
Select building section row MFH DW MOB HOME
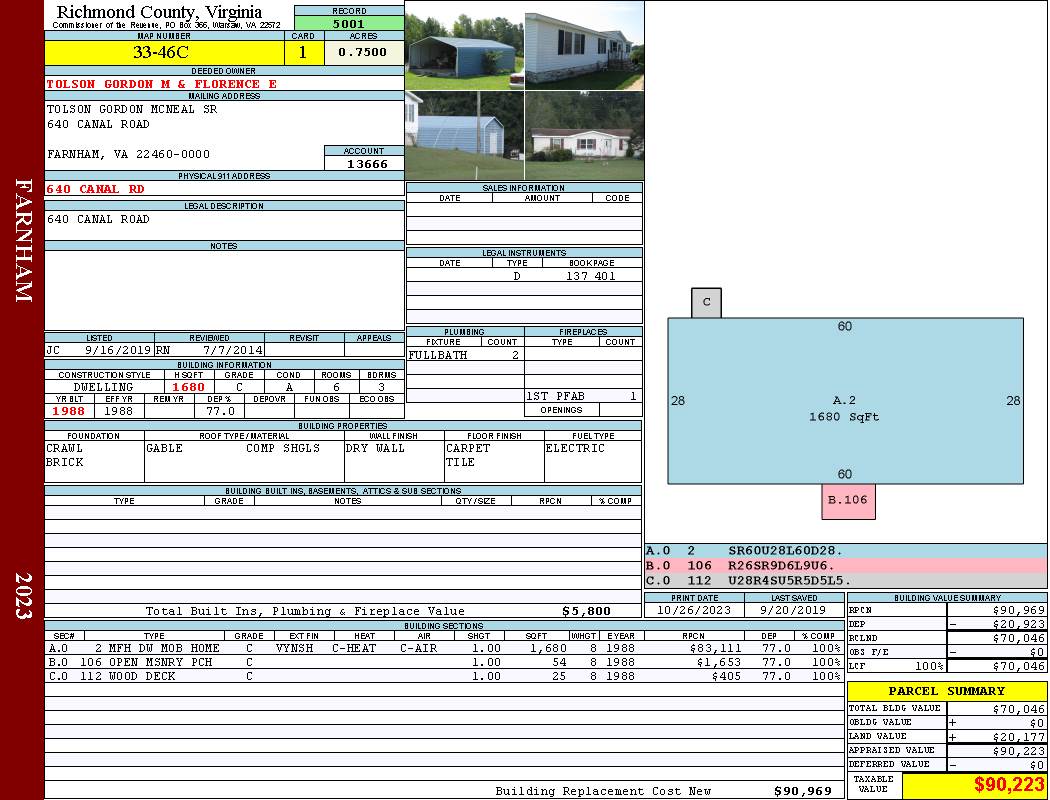[445, 648]
